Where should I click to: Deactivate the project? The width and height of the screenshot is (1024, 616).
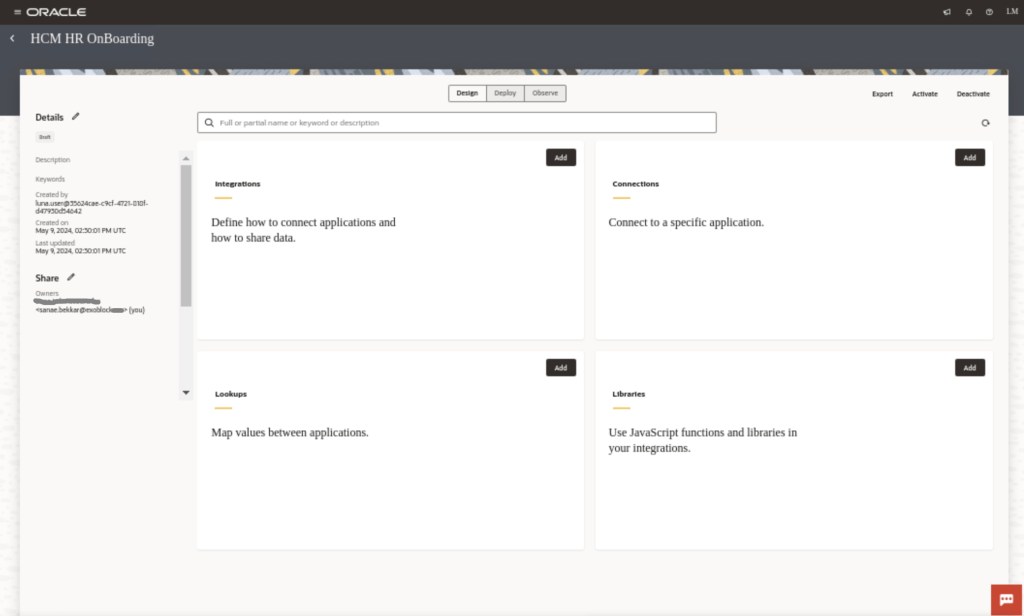pyautogui.click(x=972, y=94)
